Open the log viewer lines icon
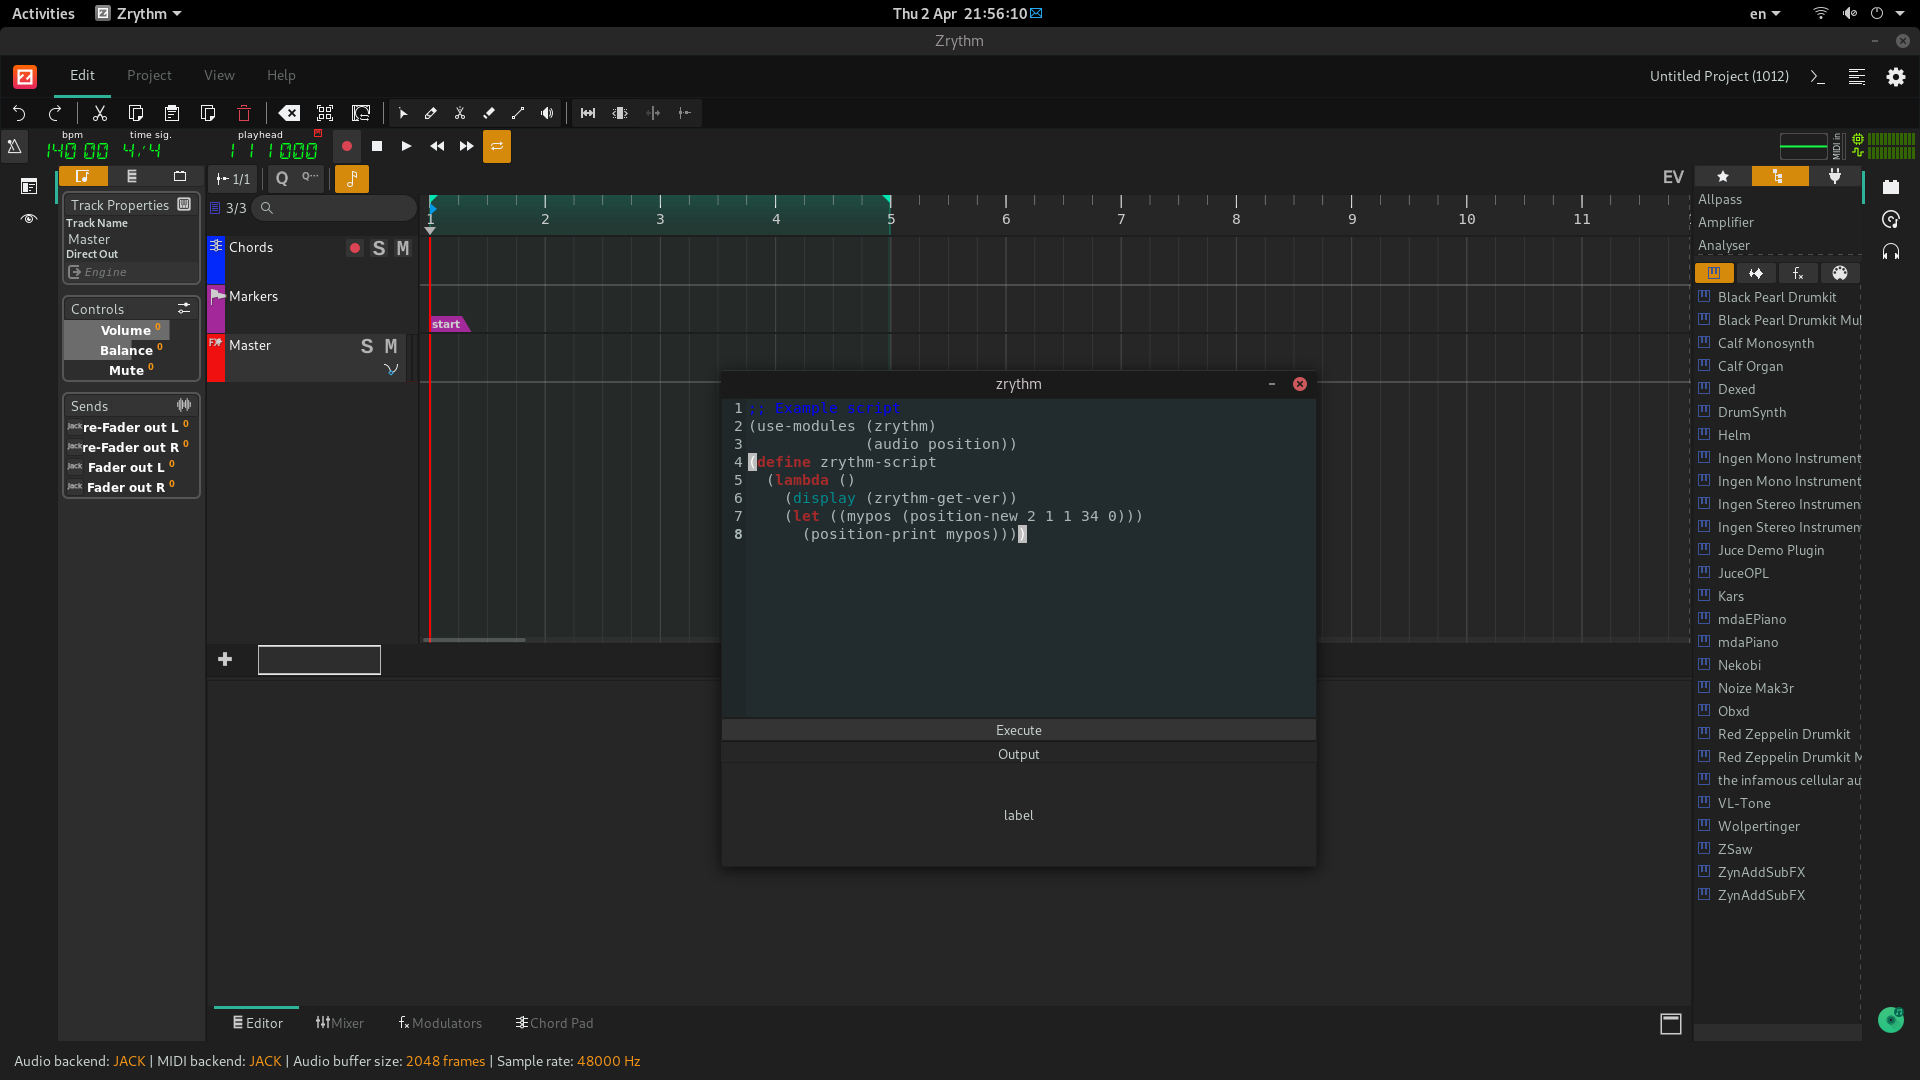Image resolution: width=1920 pixels, height=1080 pixels. 1857,77
